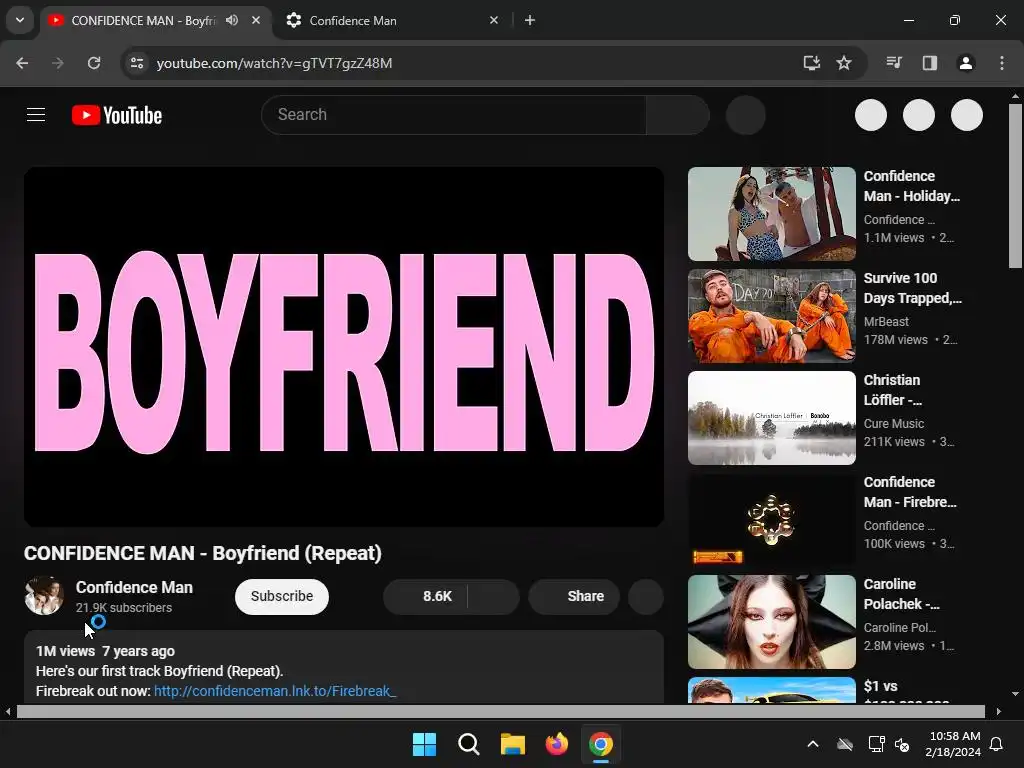This screenshot has height=768, width=1024.
Task: Click Cure Music channel name
Action: [893, 423]
